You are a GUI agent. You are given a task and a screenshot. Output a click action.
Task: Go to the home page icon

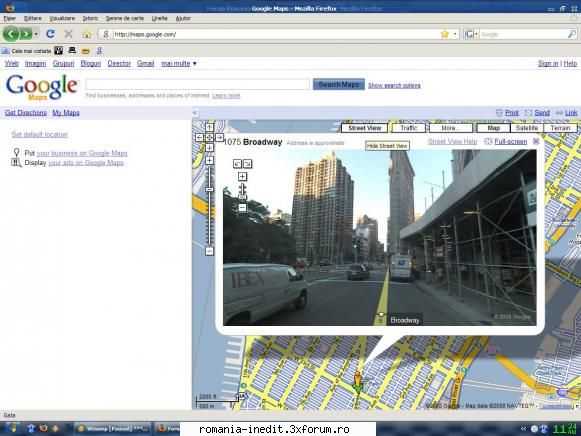(87, 34)
